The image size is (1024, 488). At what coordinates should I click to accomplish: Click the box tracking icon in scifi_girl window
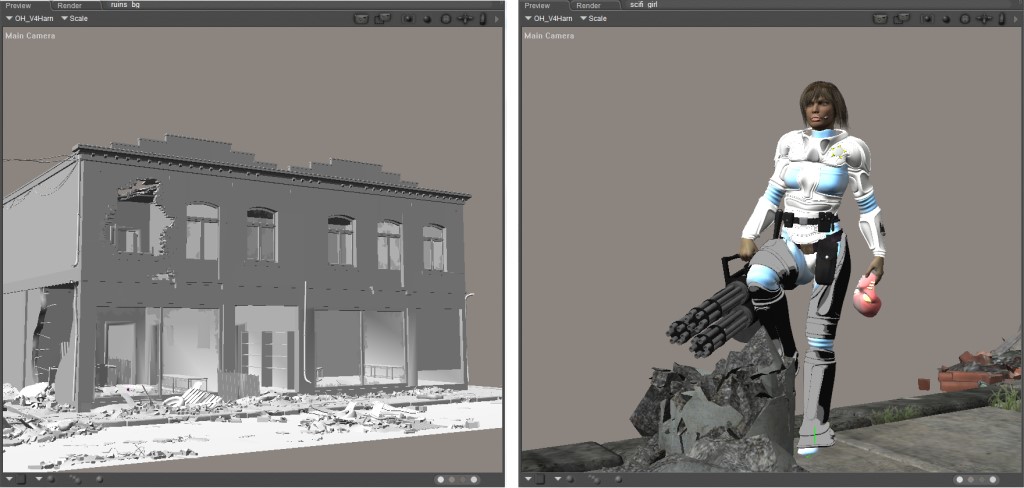click(x=927, y=19)
